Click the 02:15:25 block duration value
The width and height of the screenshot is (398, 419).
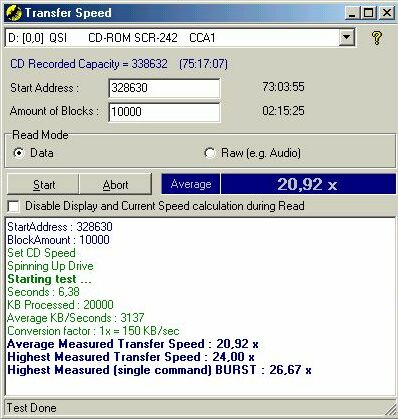[x=283, y=111]
